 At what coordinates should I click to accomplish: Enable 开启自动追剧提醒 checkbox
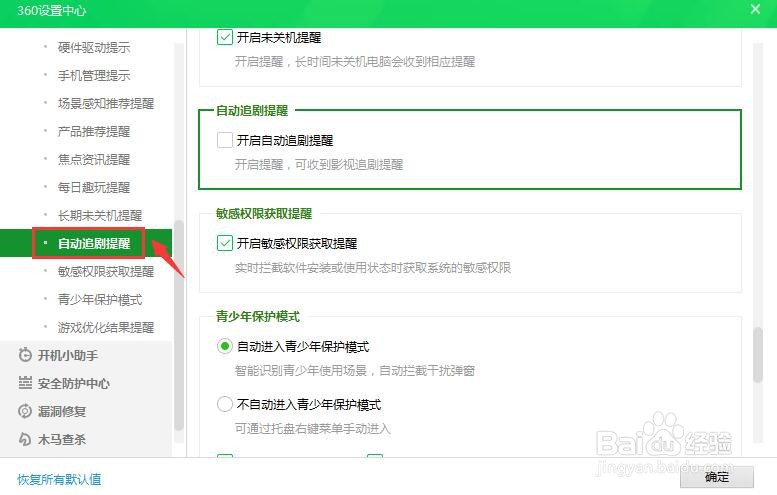click(x=224, y=140)
